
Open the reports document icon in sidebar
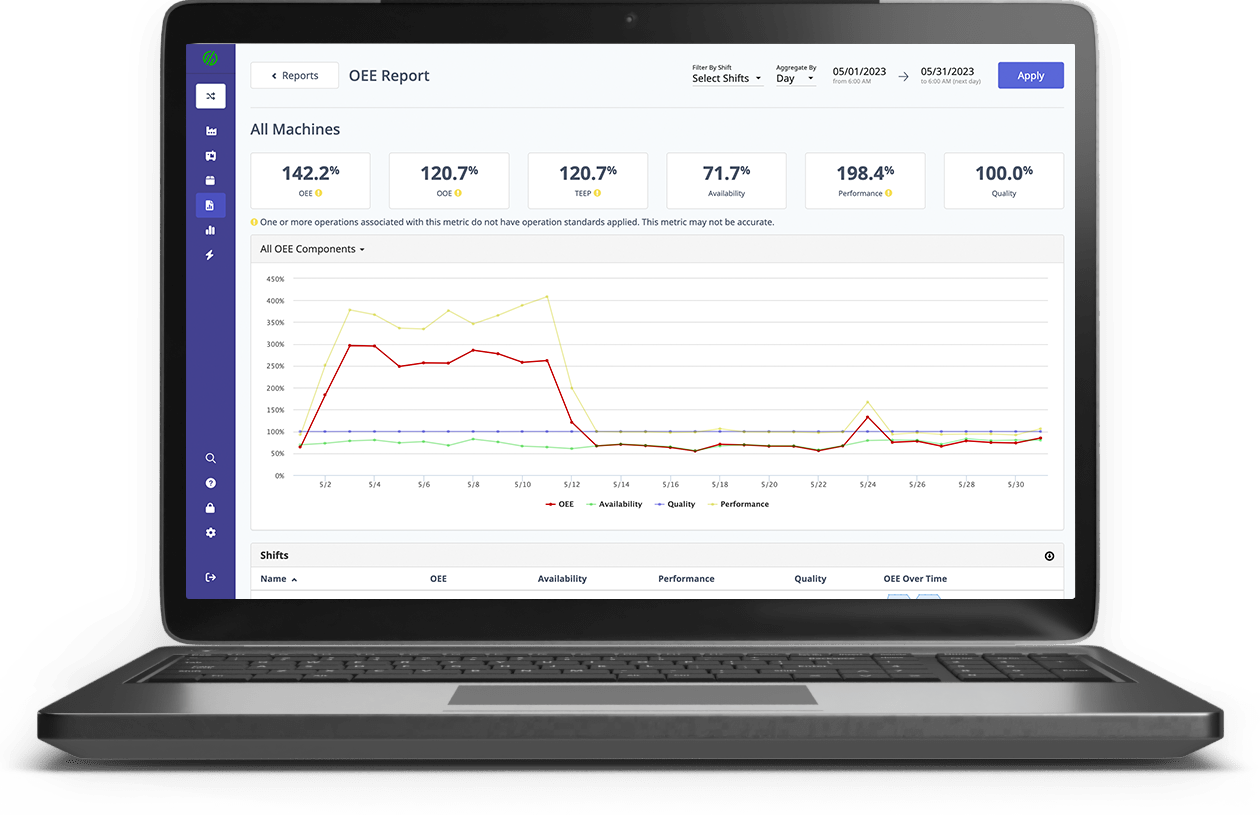coord(210,204)
